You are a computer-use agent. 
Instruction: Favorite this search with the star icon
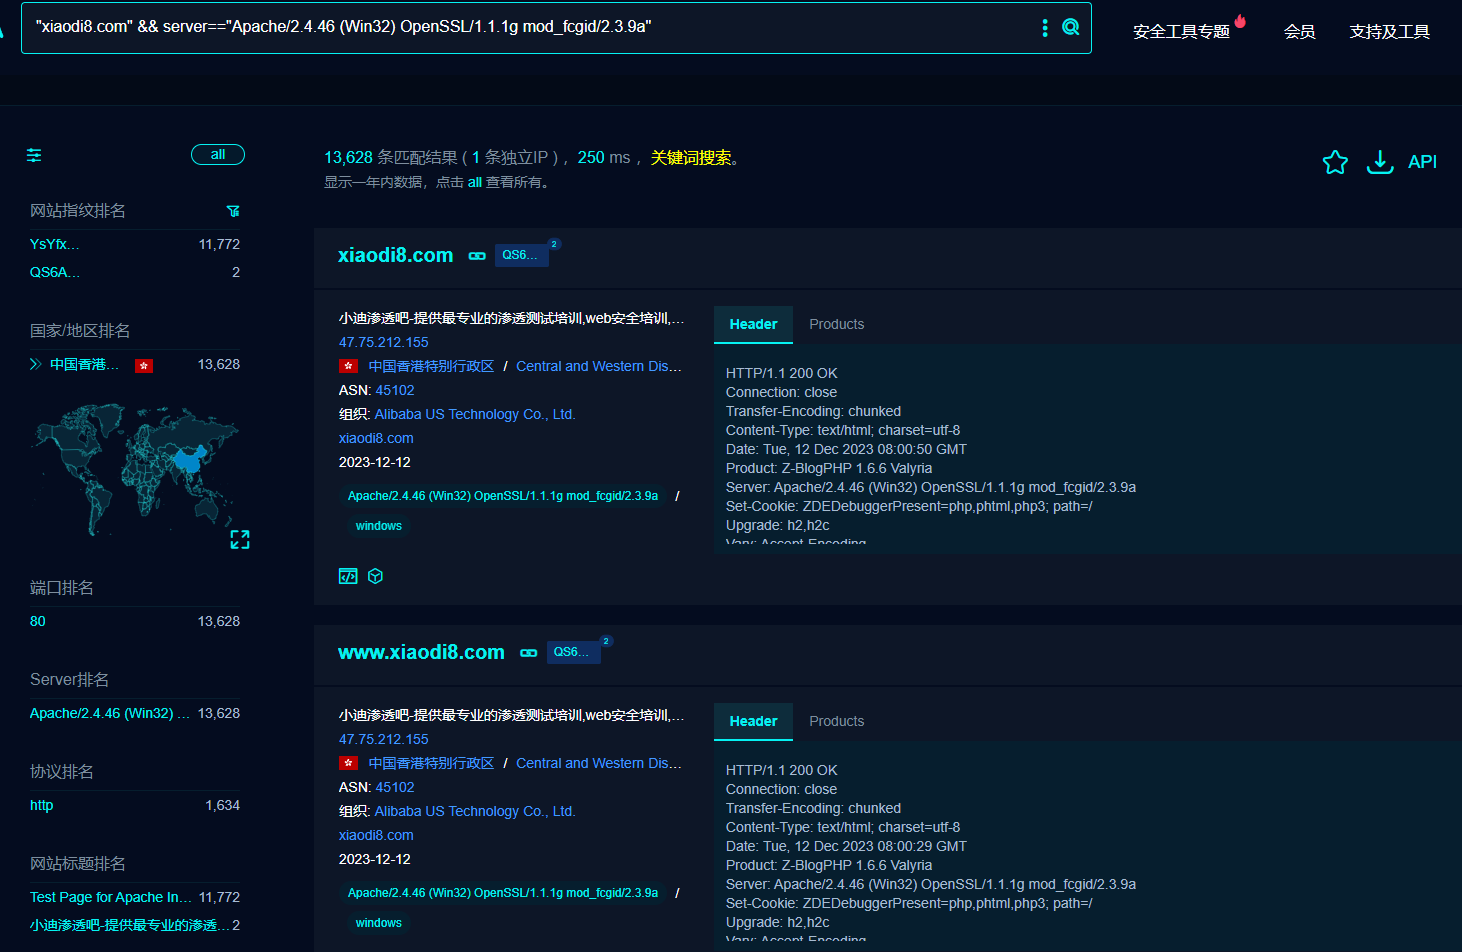(x=1335, y=162)
